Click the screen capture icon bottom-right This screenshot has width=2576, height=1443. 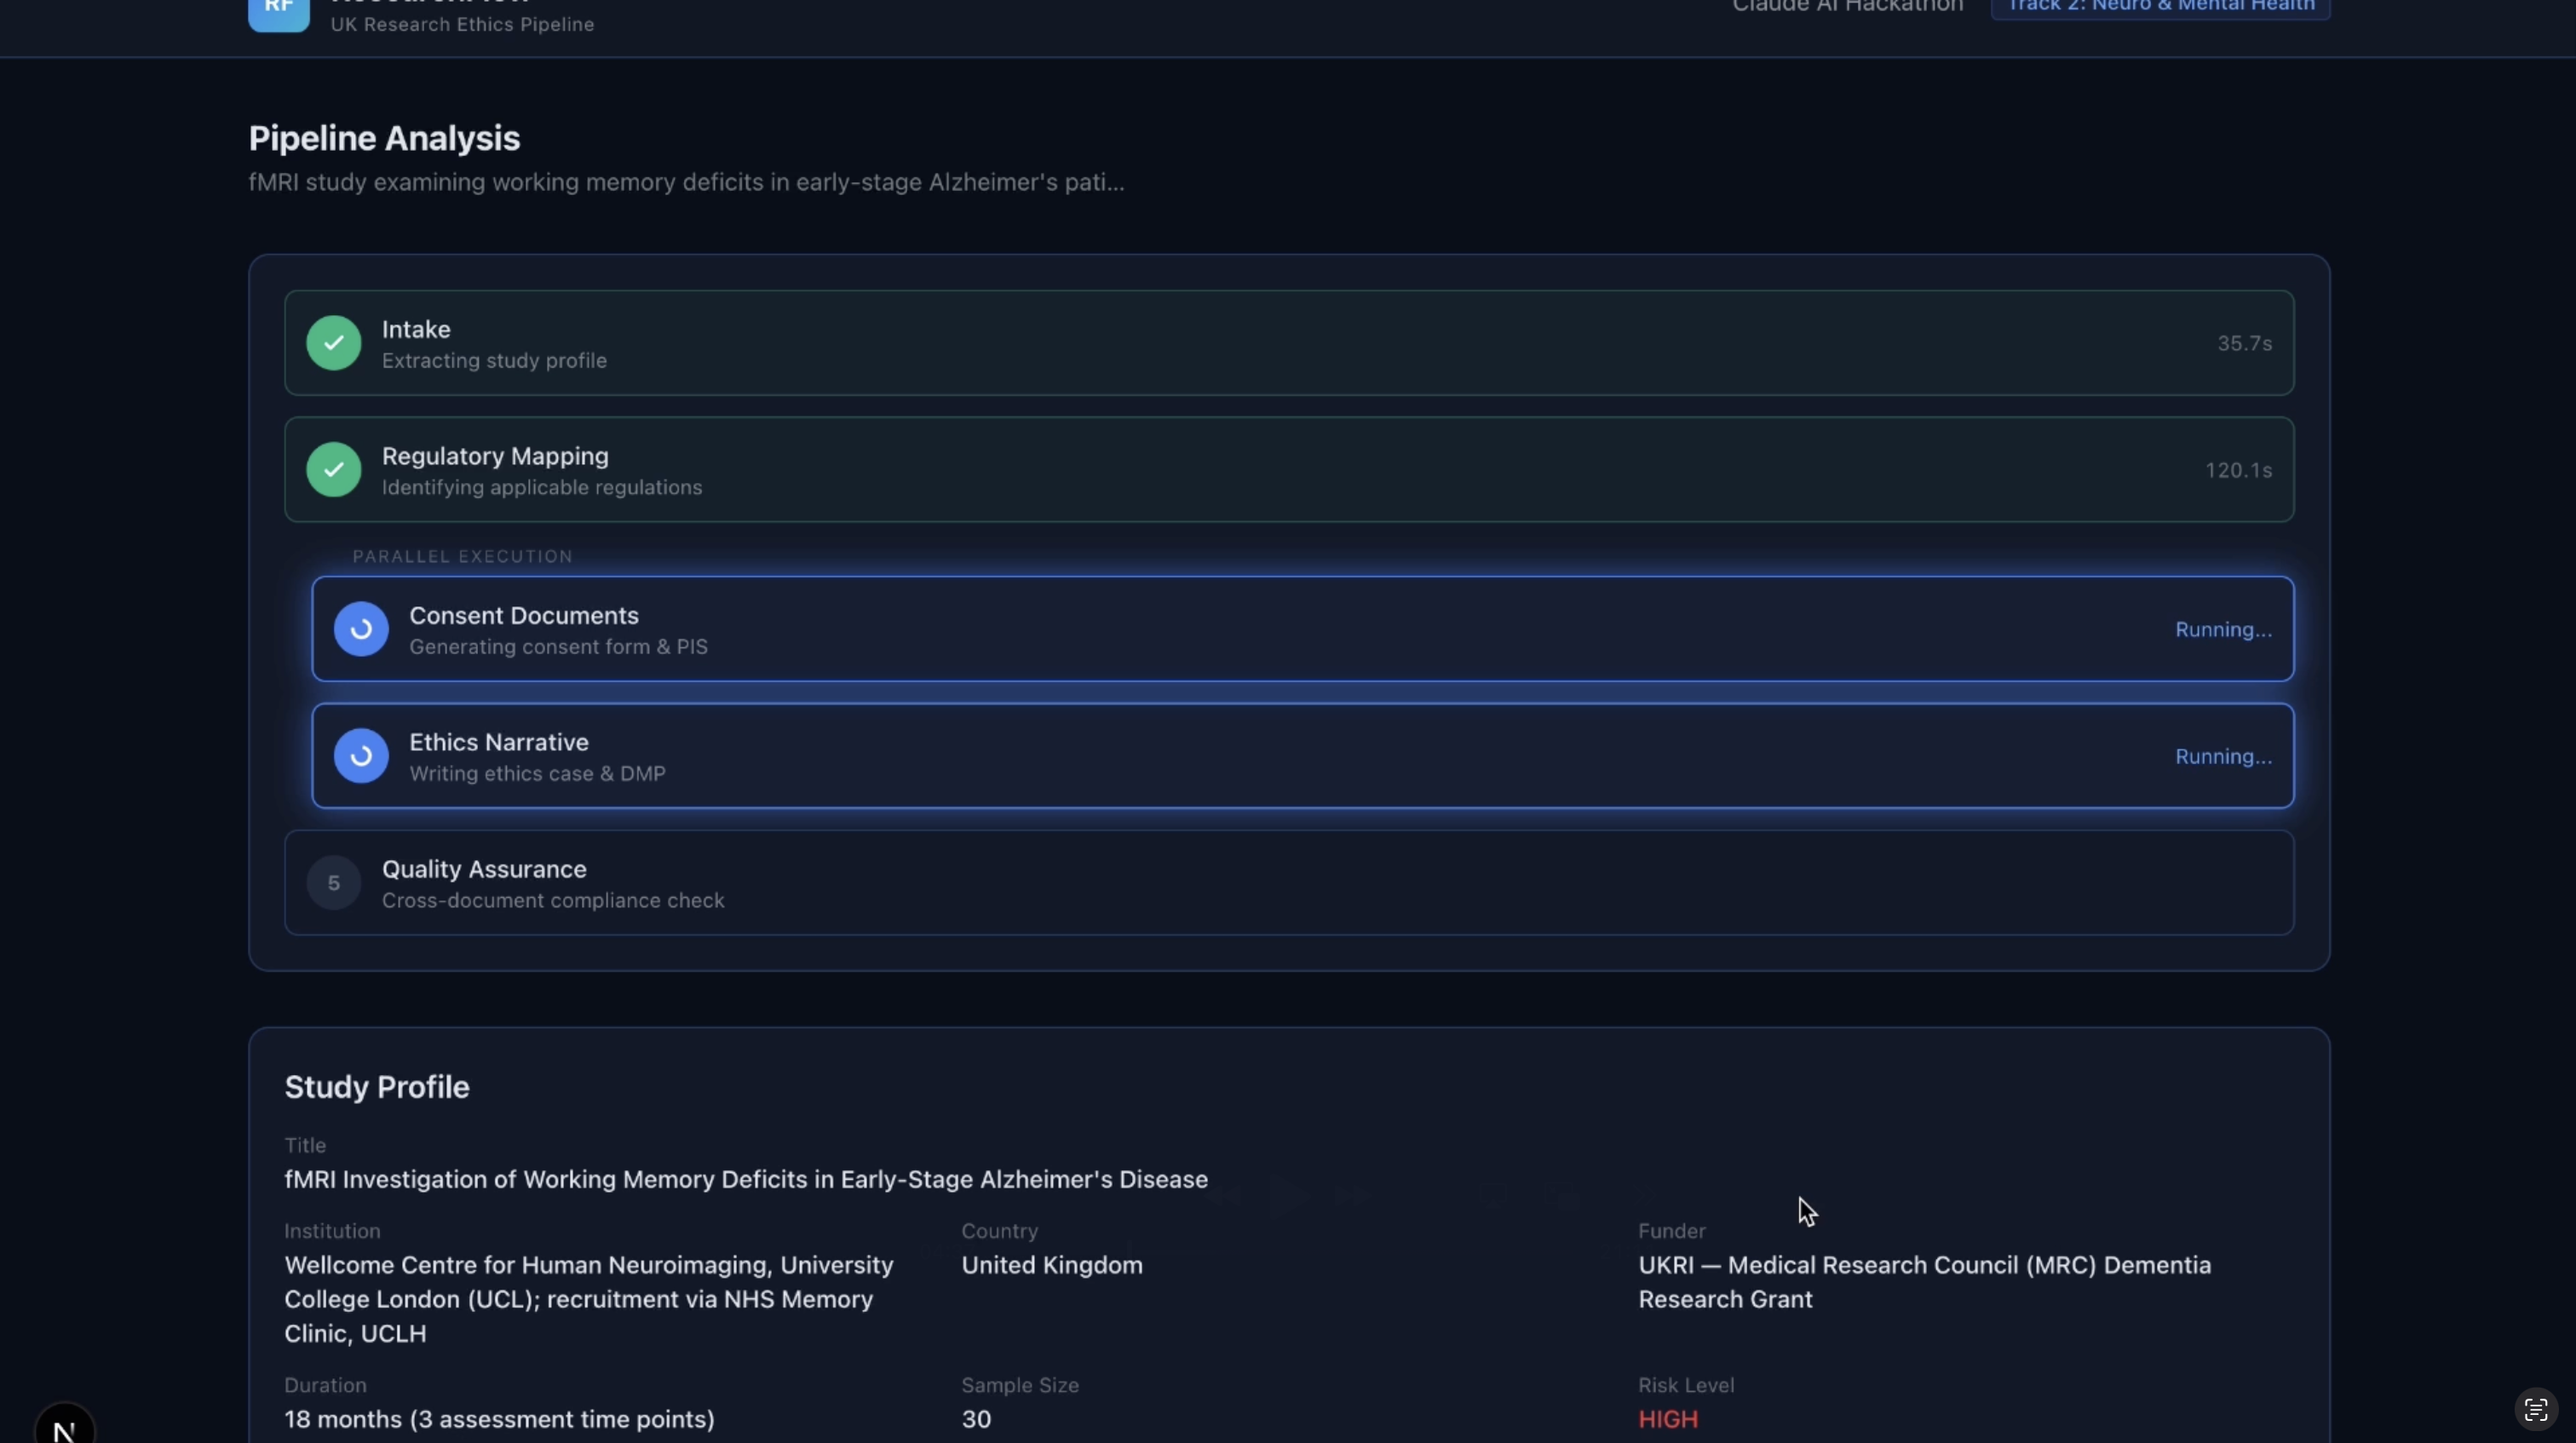(2535, 1410)
